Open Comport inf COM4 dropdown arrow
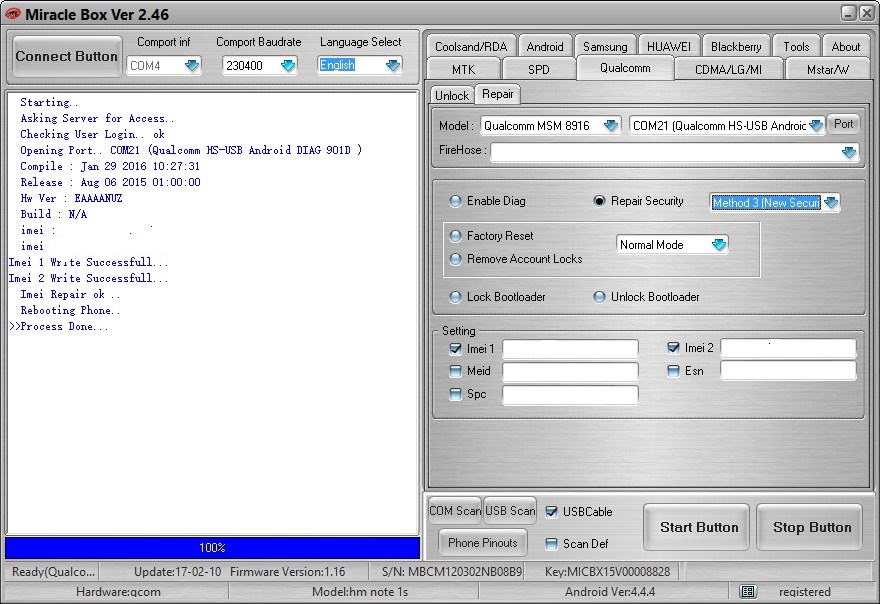The width and height of the screenshot is (880, 604). click(192, 66)
